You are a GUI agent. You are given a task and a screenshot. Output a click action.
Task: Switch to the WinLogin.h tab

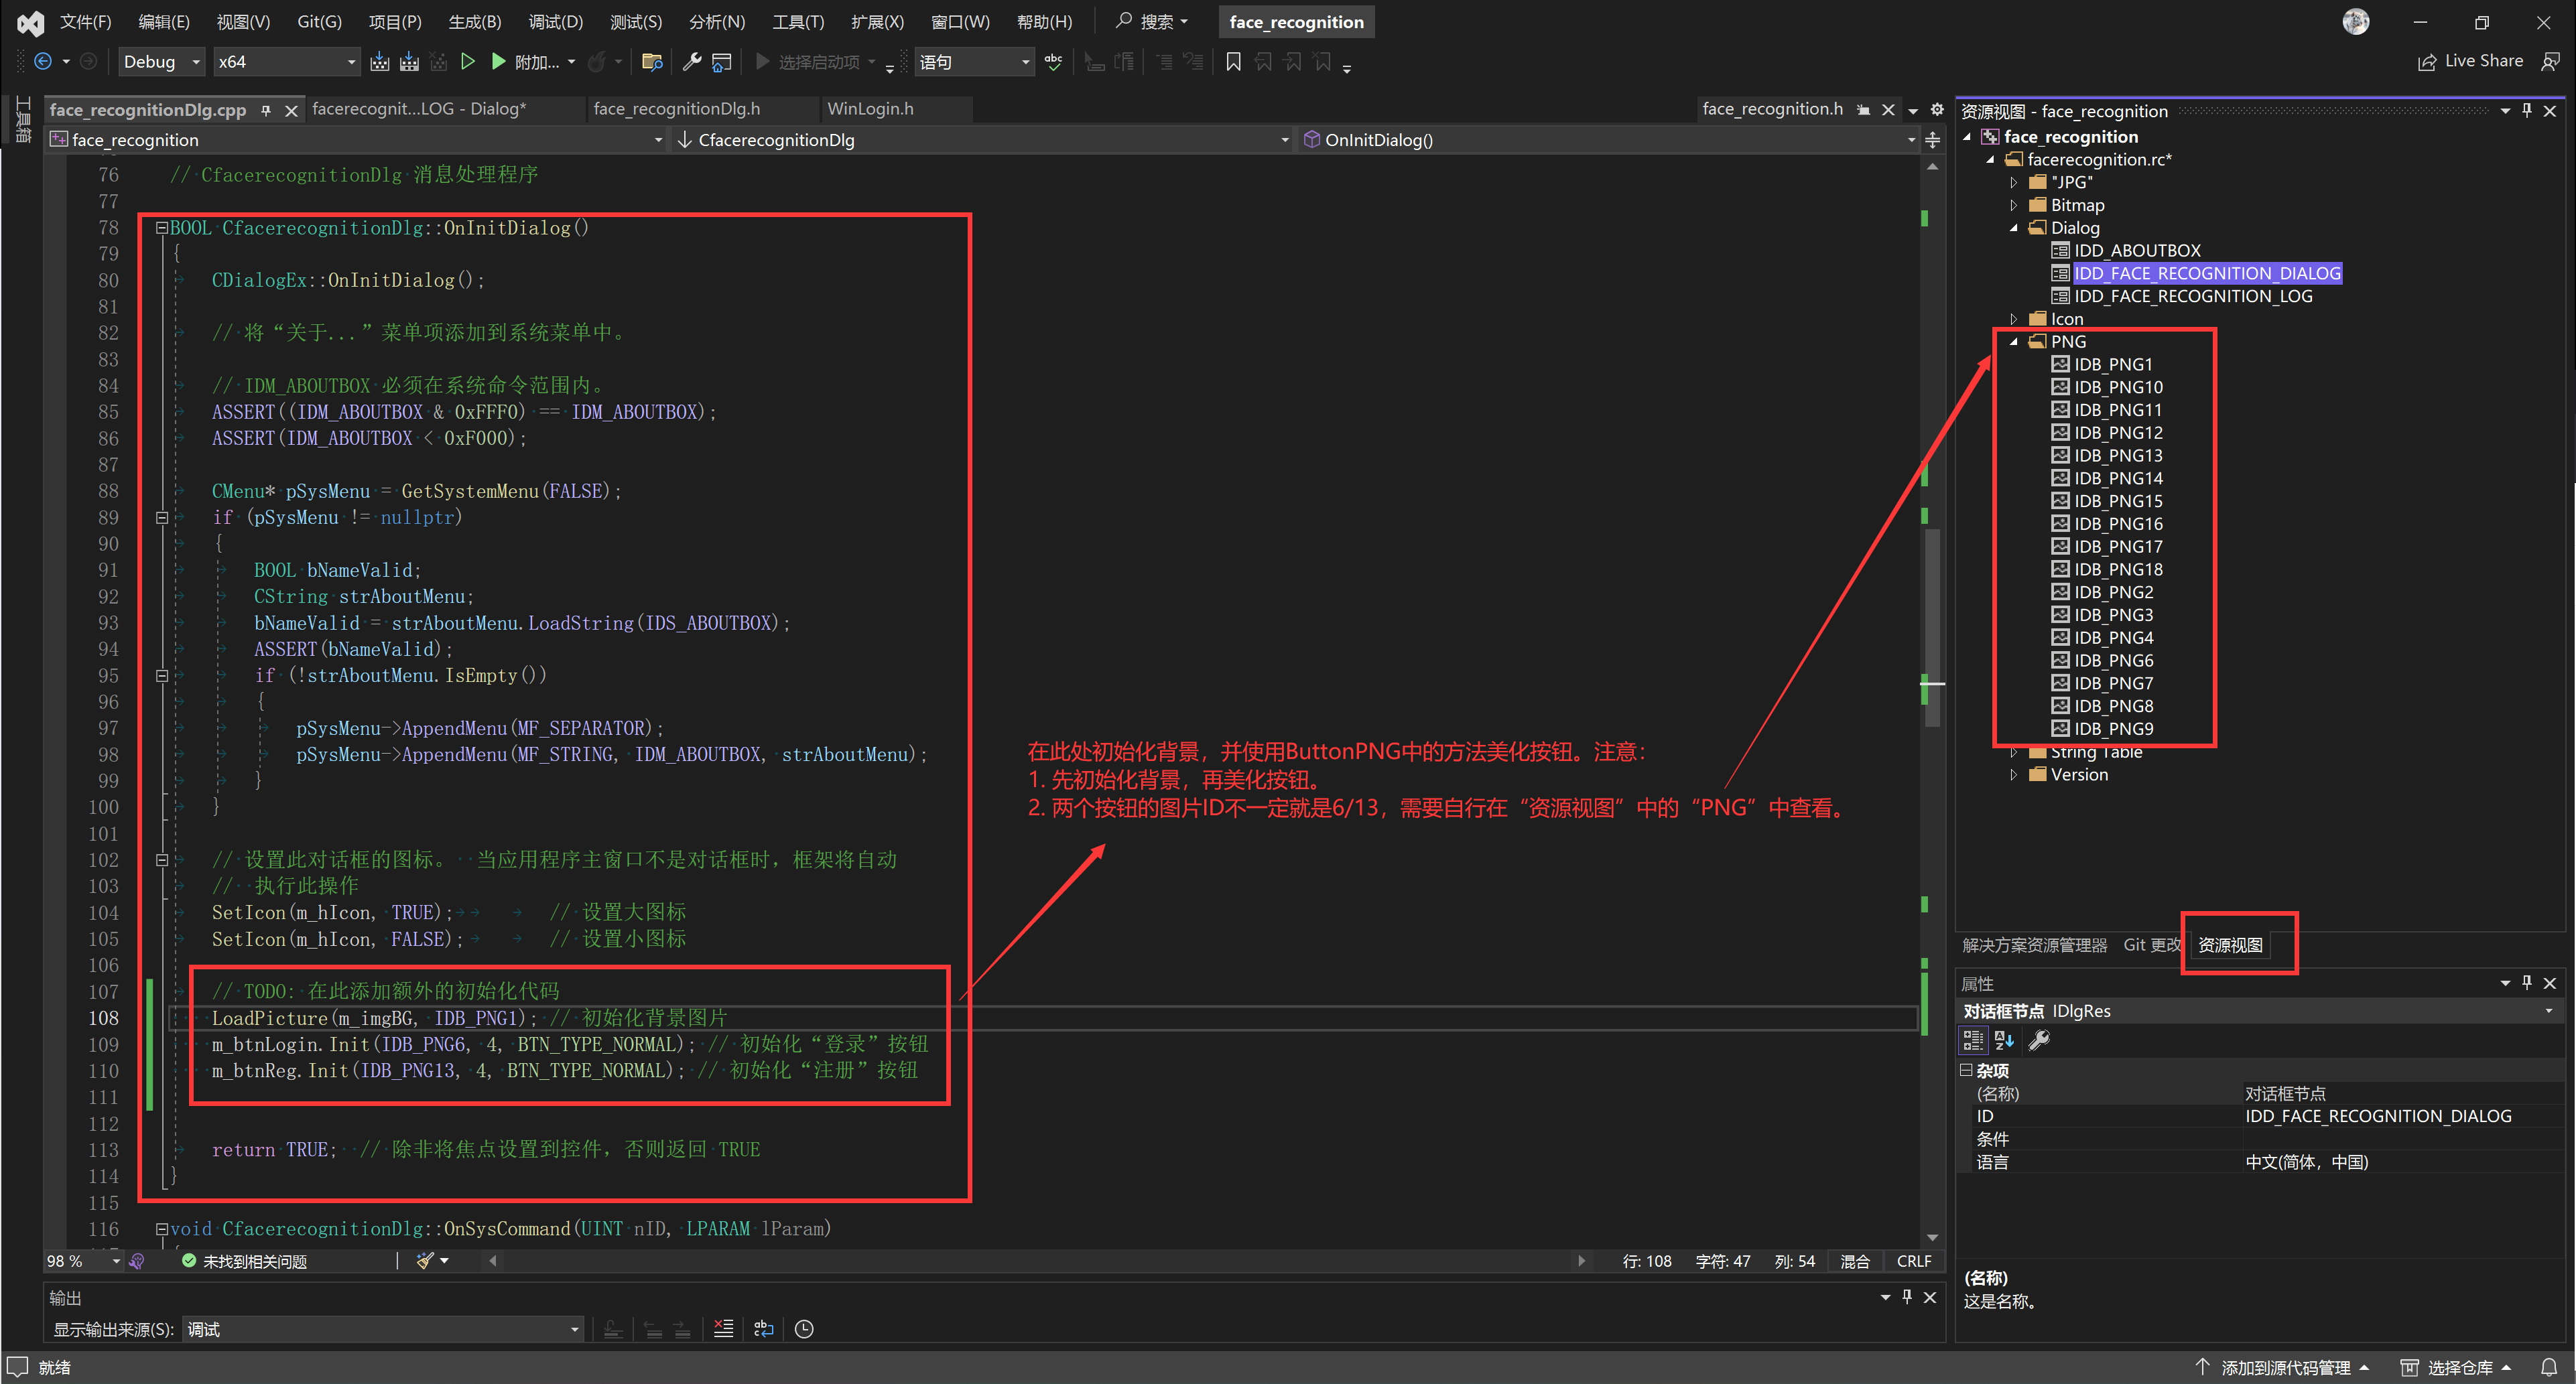tap(871, 109)
